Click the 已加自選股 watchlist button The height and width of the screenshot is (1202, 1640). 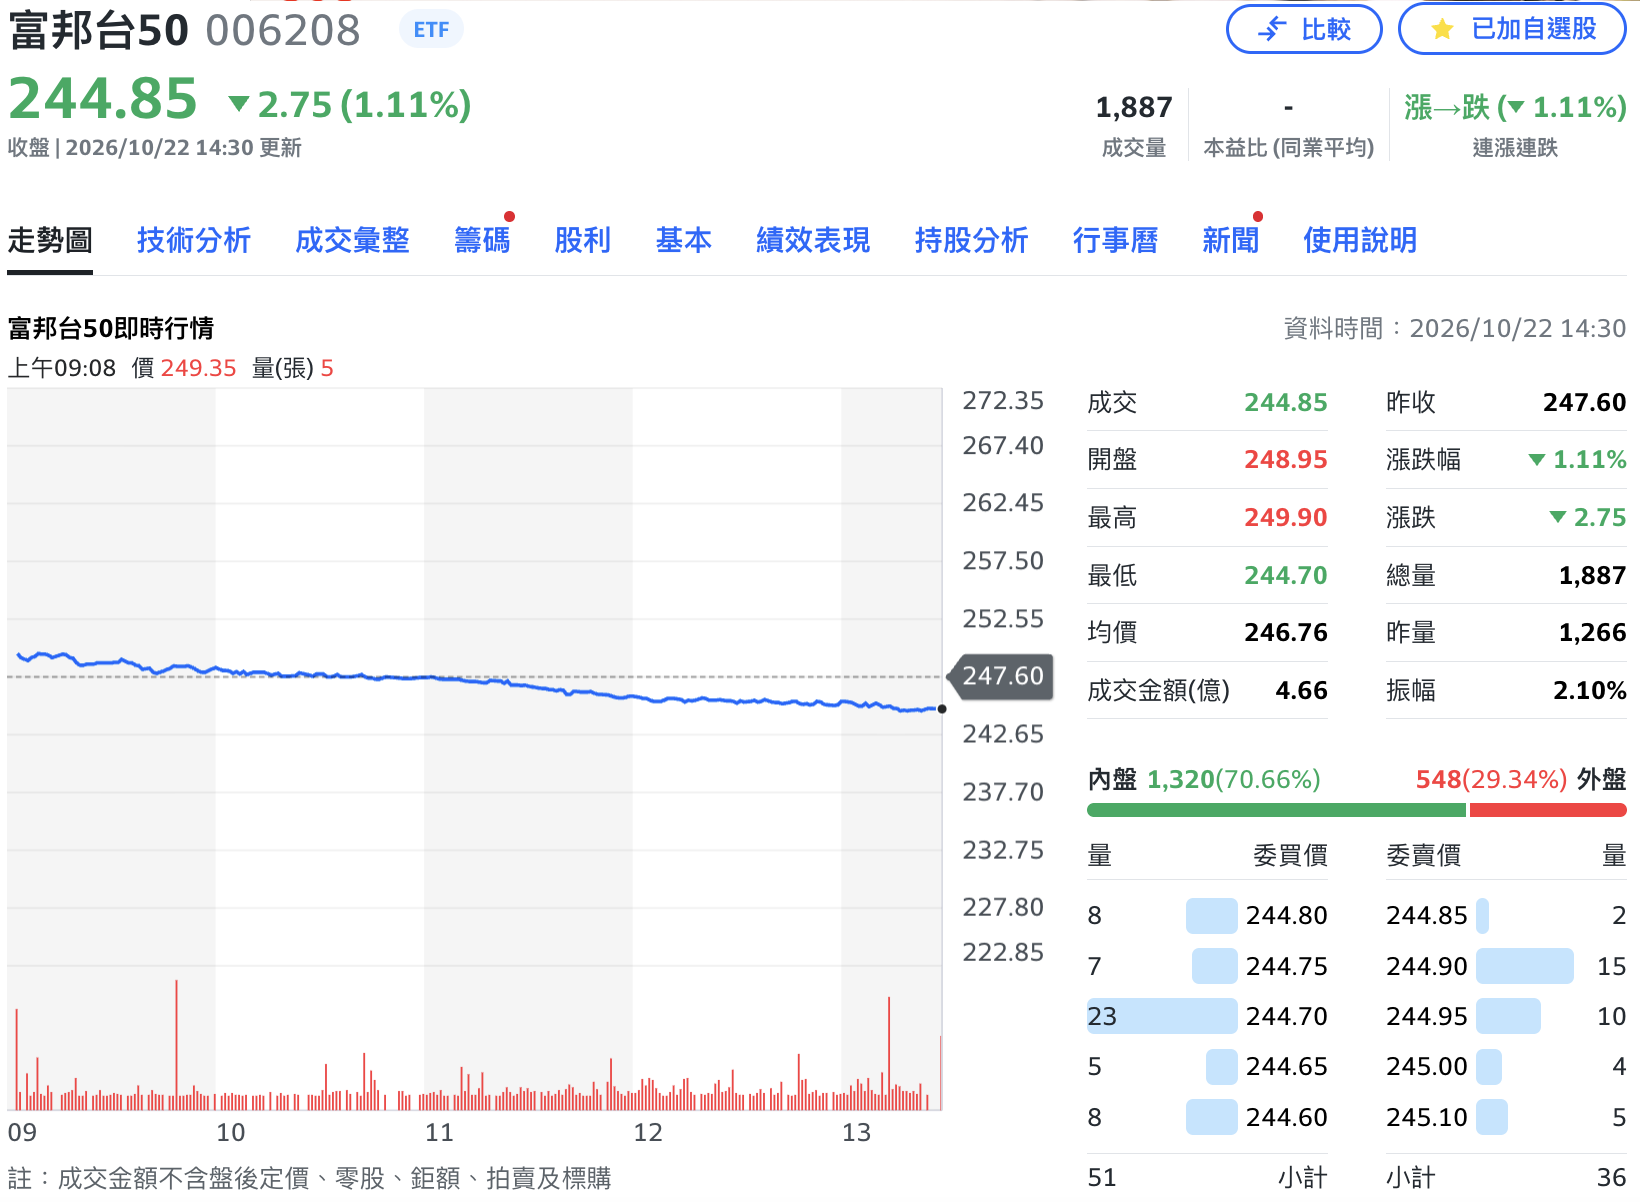click(1512, 29)
